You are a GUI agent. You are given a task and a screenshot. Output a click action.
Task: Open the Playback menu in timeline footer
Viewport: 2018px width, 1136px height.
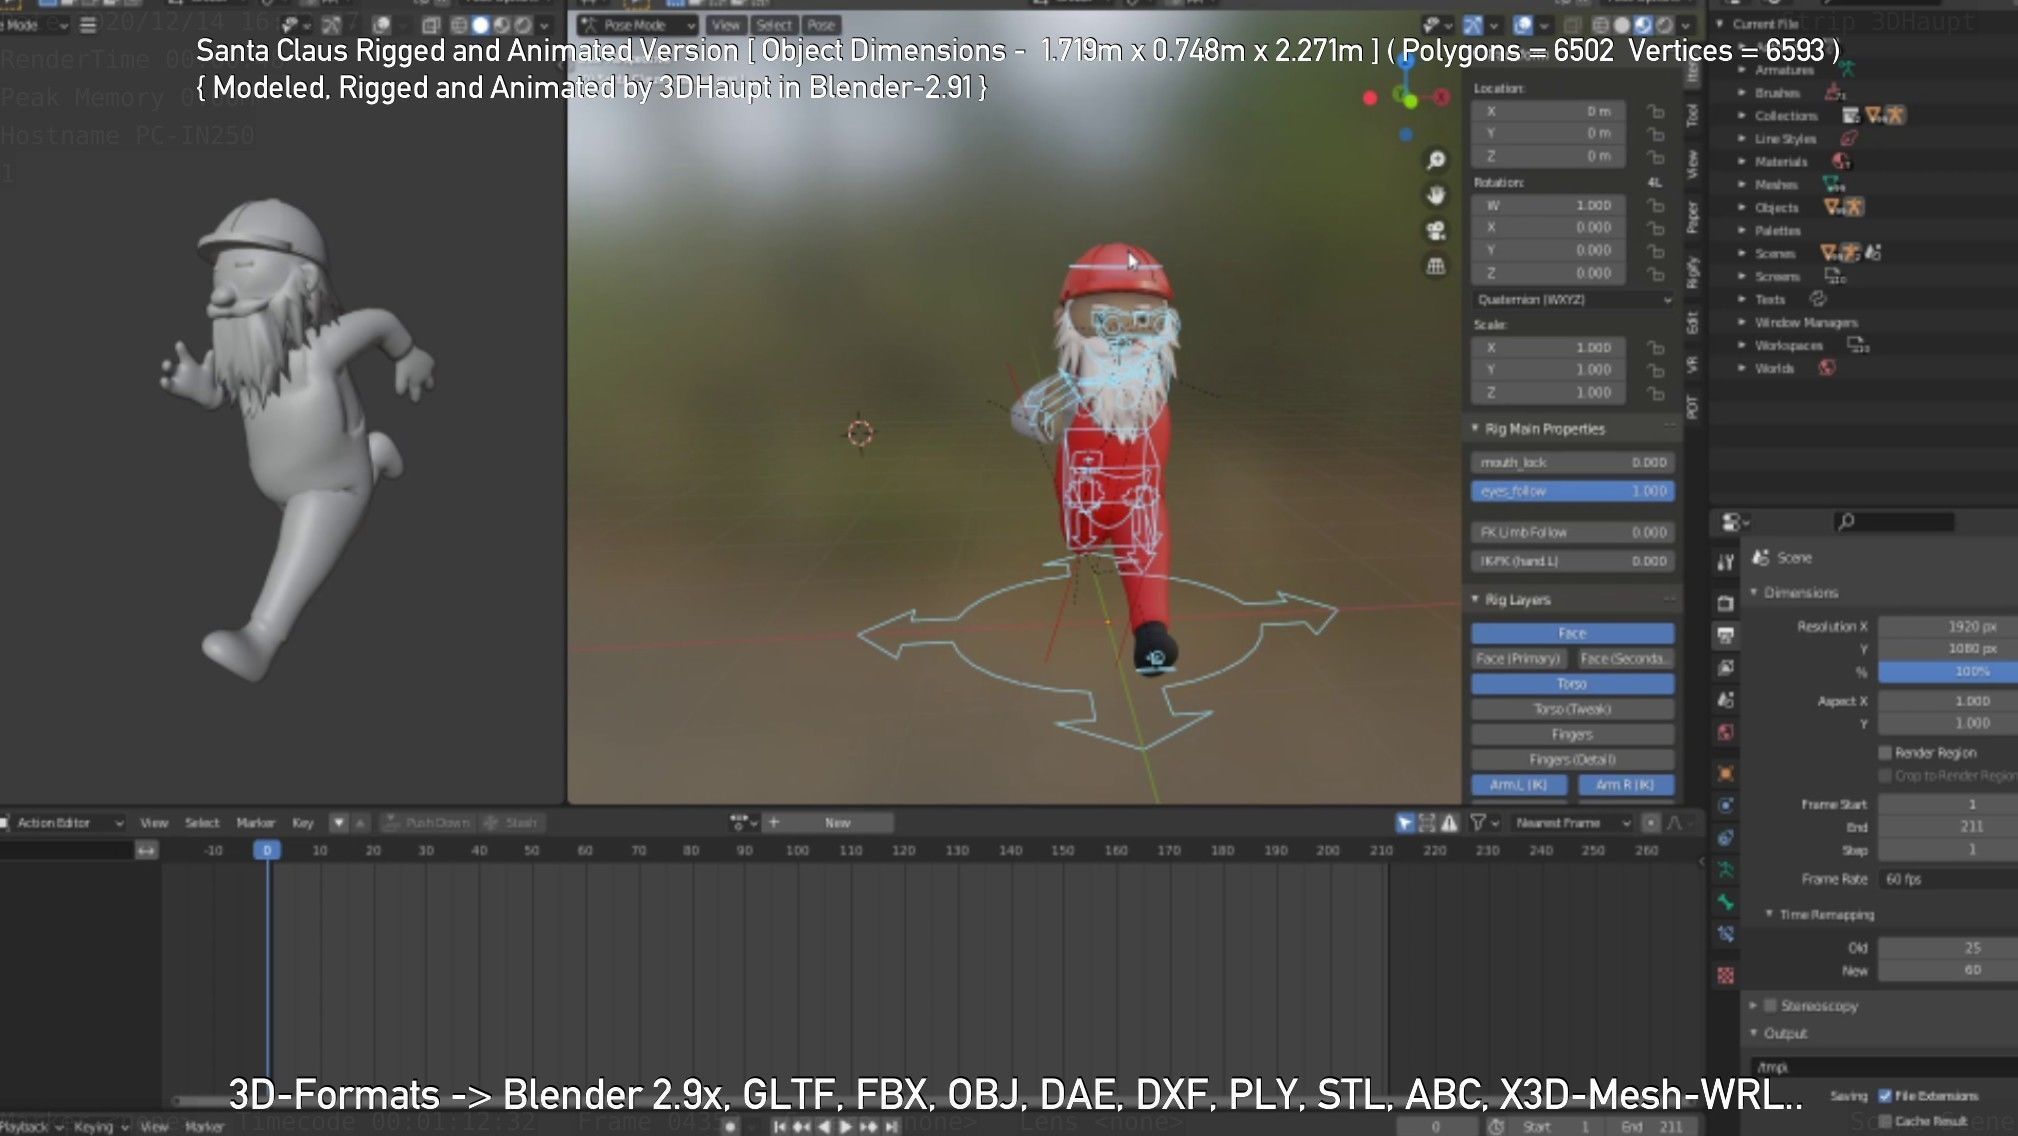[x=30, y=1127]
